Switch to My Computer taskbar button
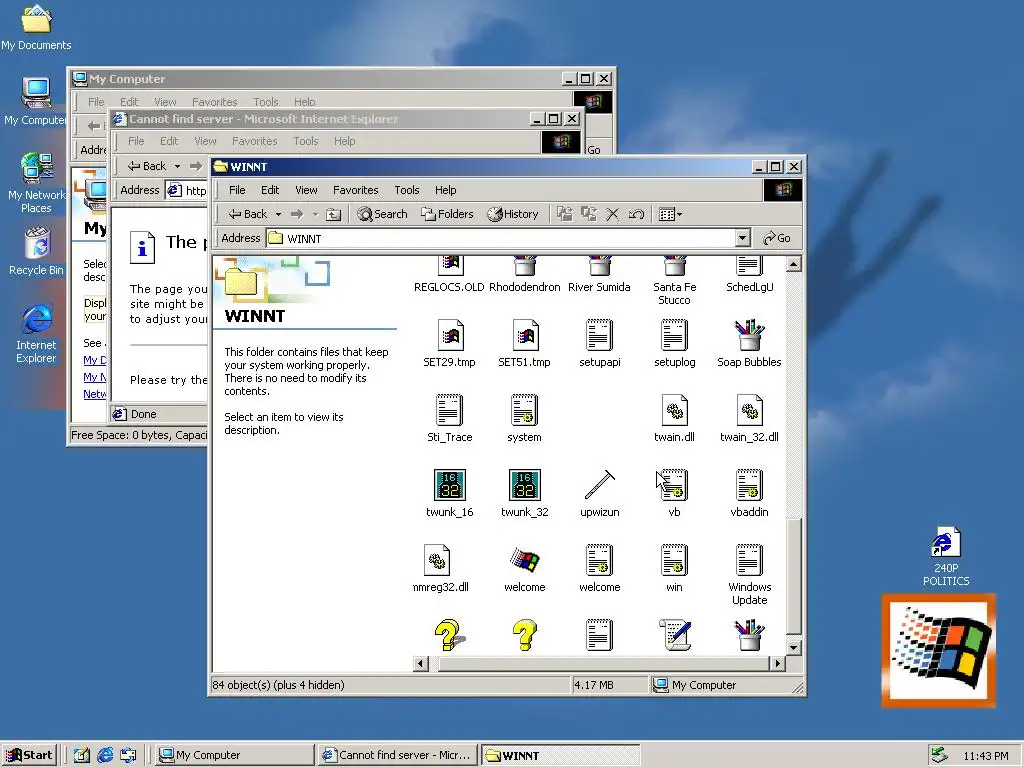The image size is (1024, 768). [235, 755]
